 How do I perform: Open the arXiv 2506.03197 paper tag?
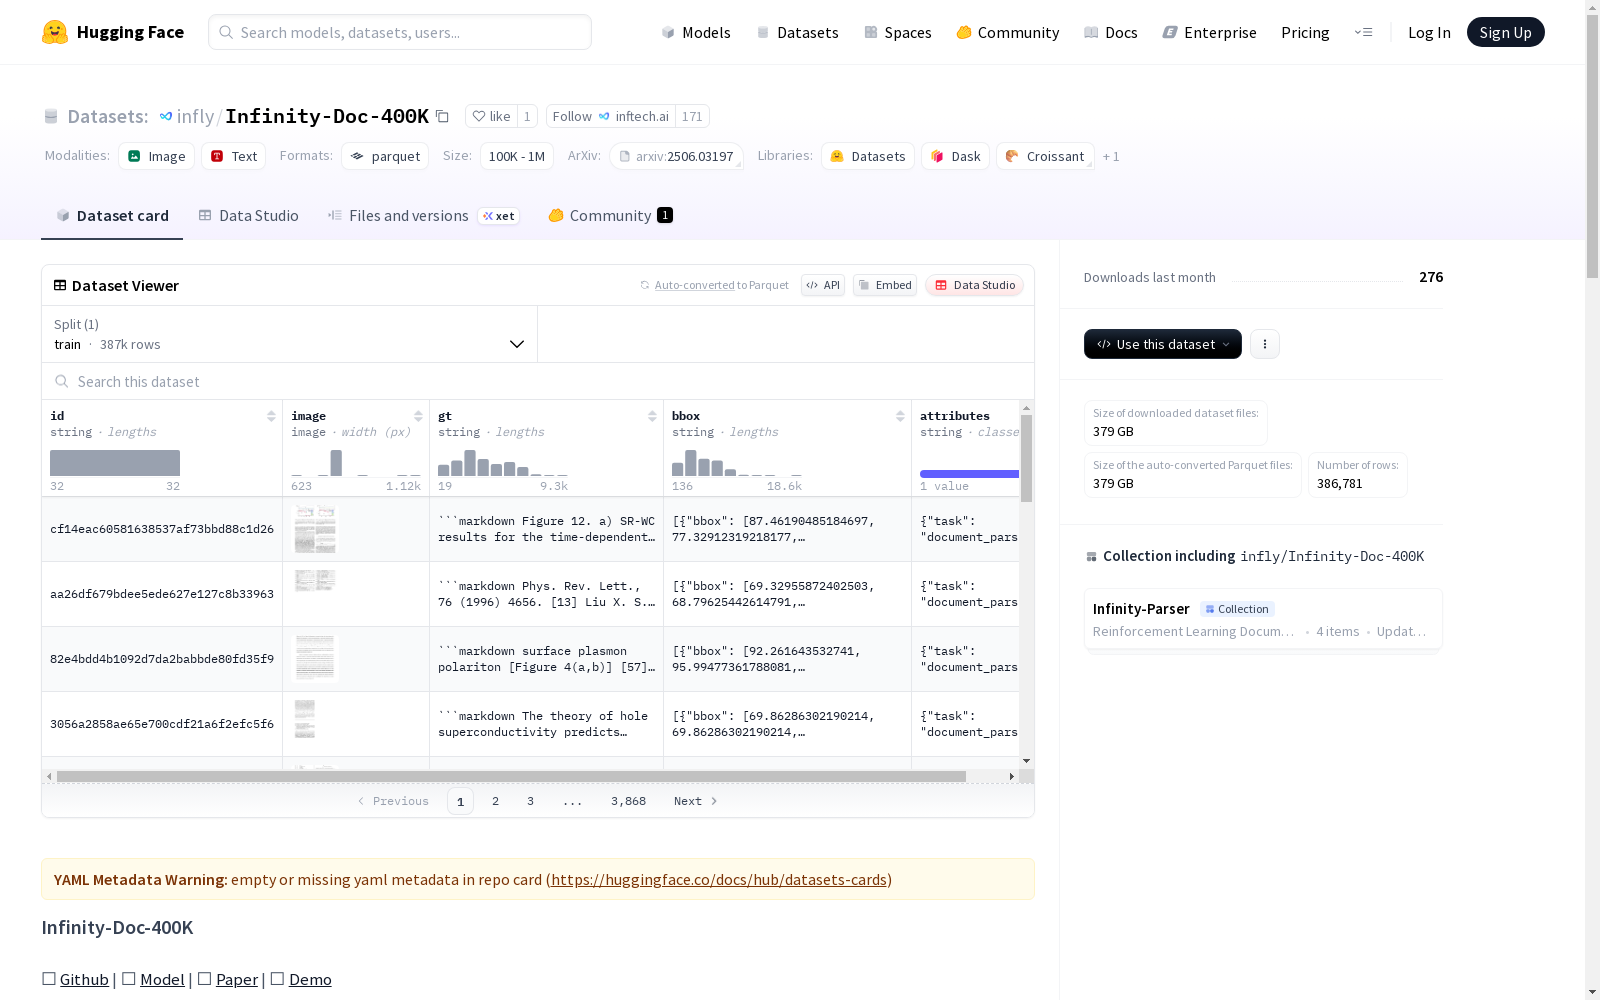tap(676, 156)
